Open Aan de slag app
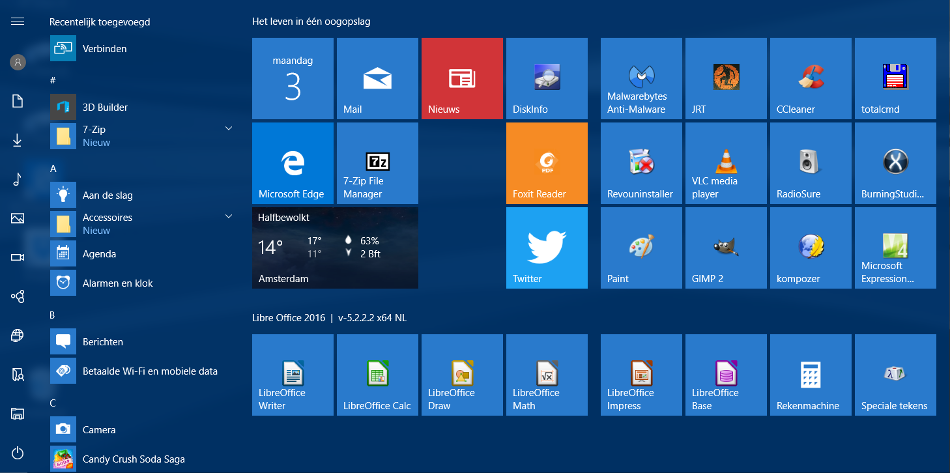This screenshot has height=473, width=950. pyautogui.click(x=142, y=195)
